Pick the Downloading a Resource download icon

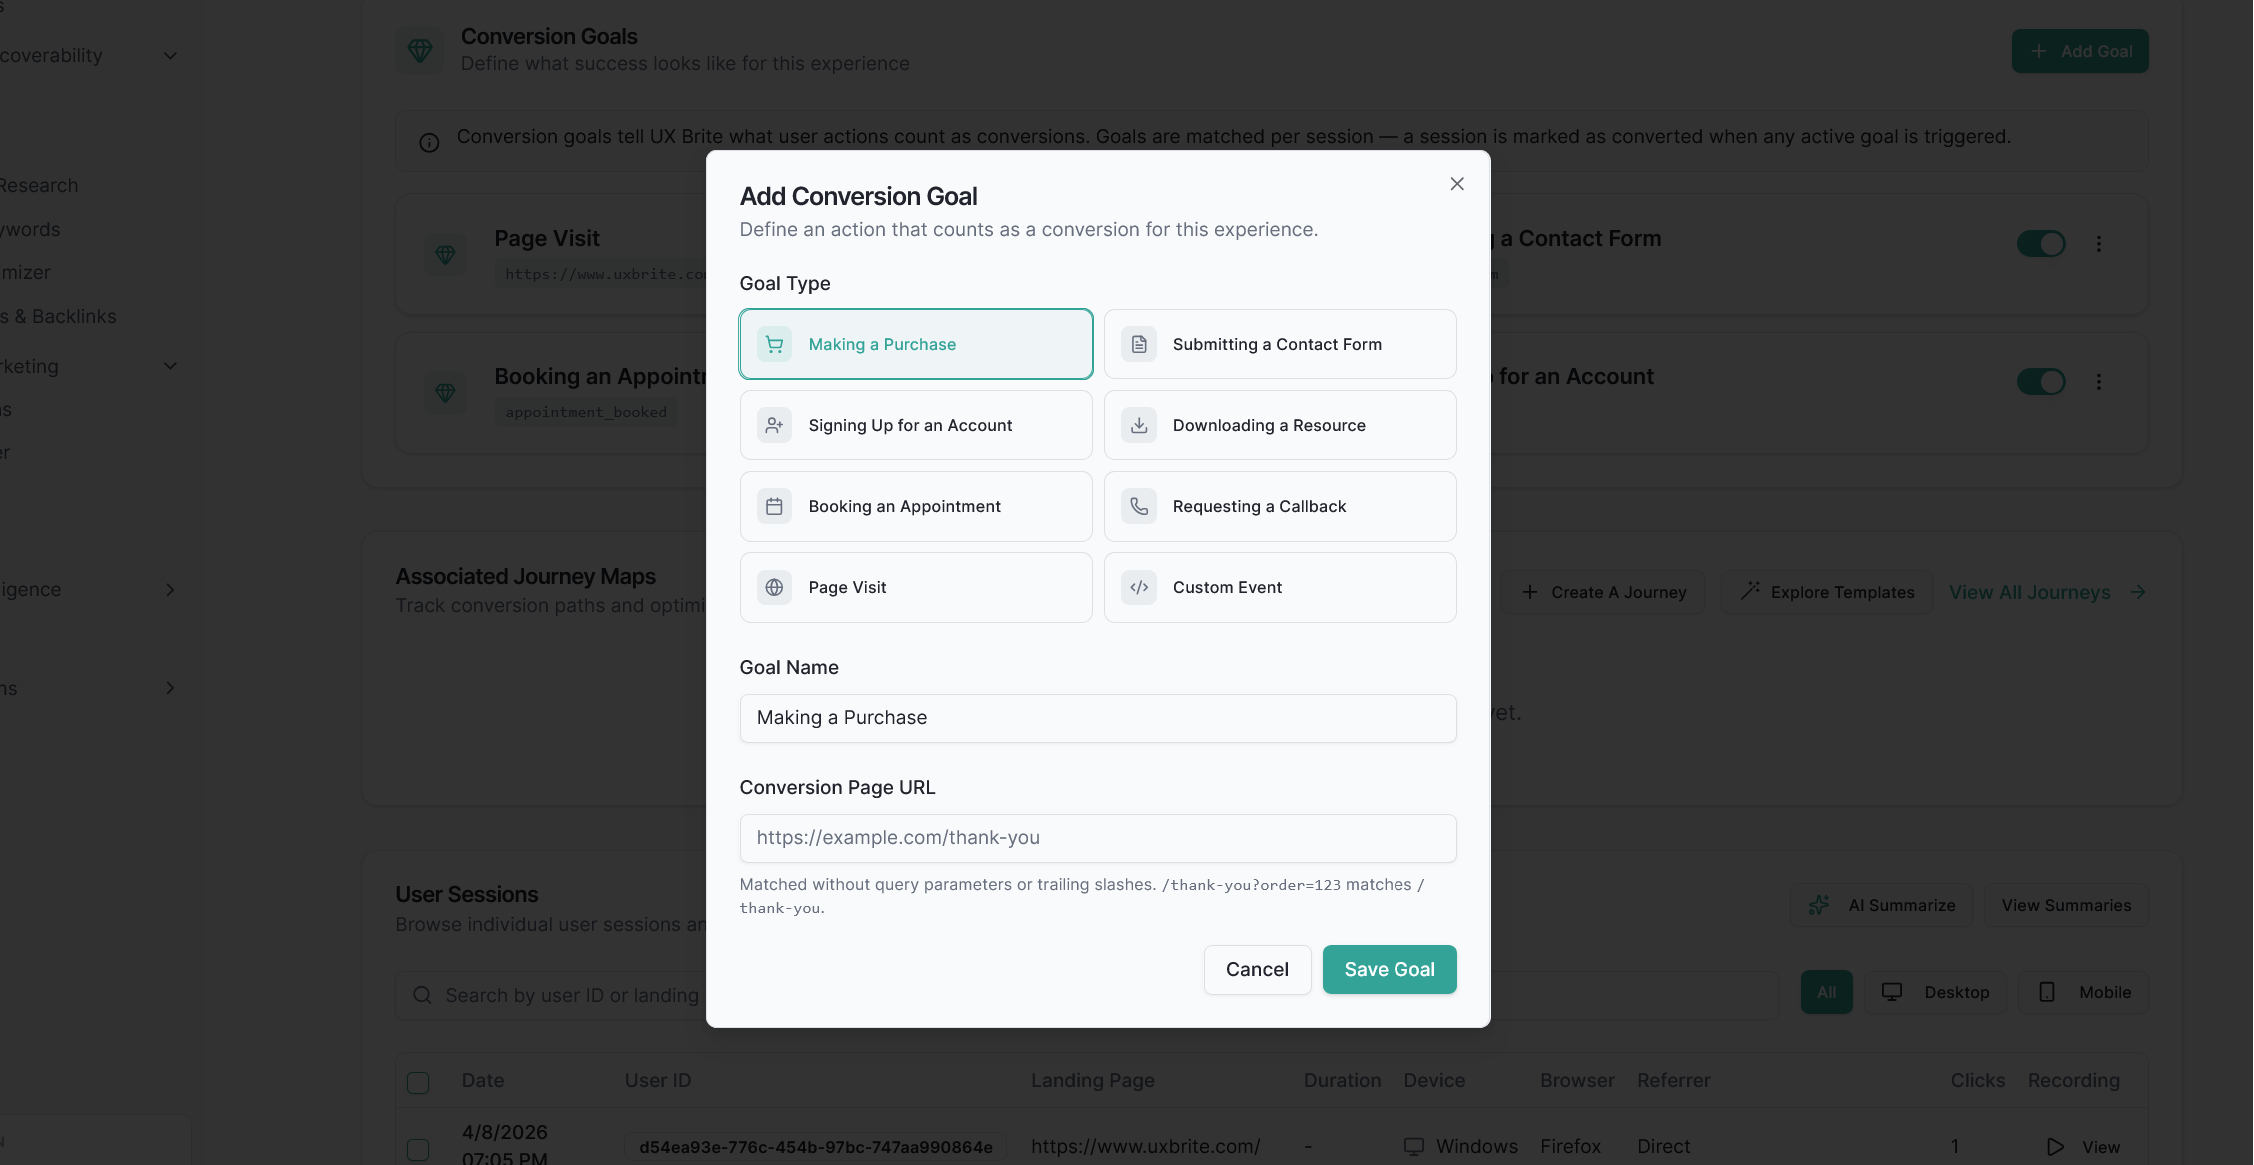1139,425
